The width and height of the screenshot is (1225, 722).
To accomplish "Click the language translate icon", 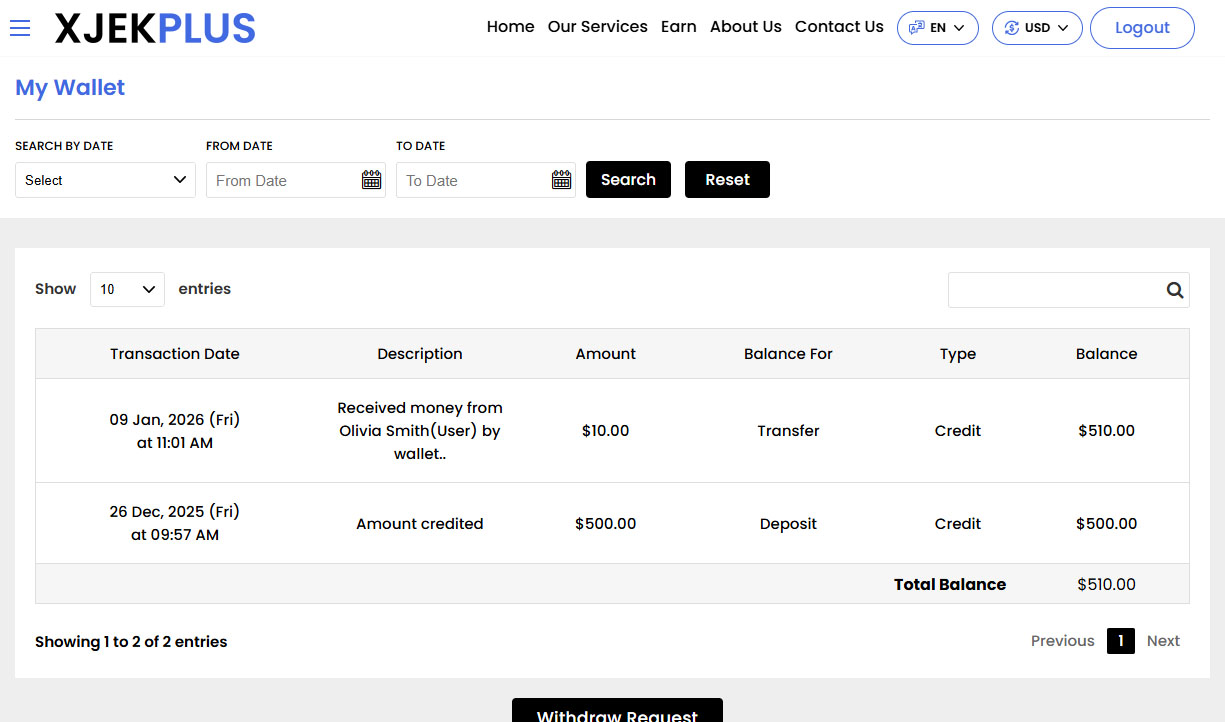I will (x=916, y=28).
